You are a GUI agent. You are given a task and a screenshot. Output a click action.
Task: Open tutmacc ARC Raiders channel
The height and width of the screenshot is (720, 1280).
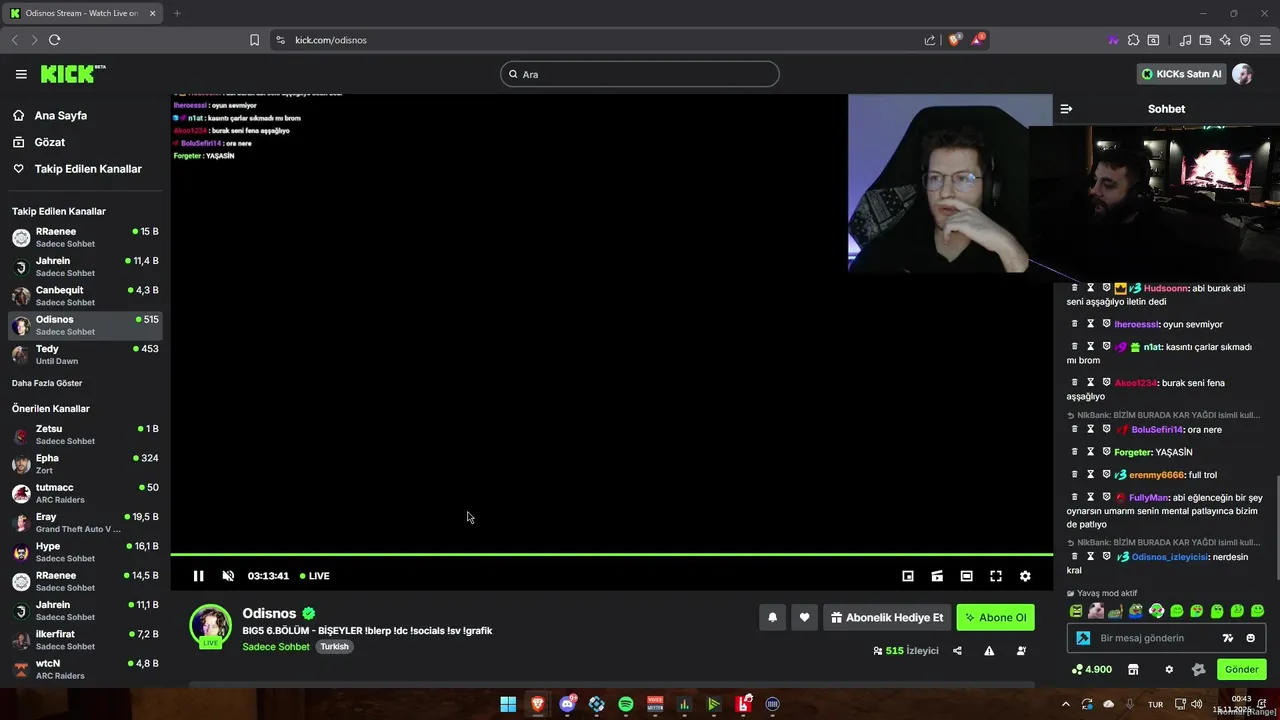(85, 493)
